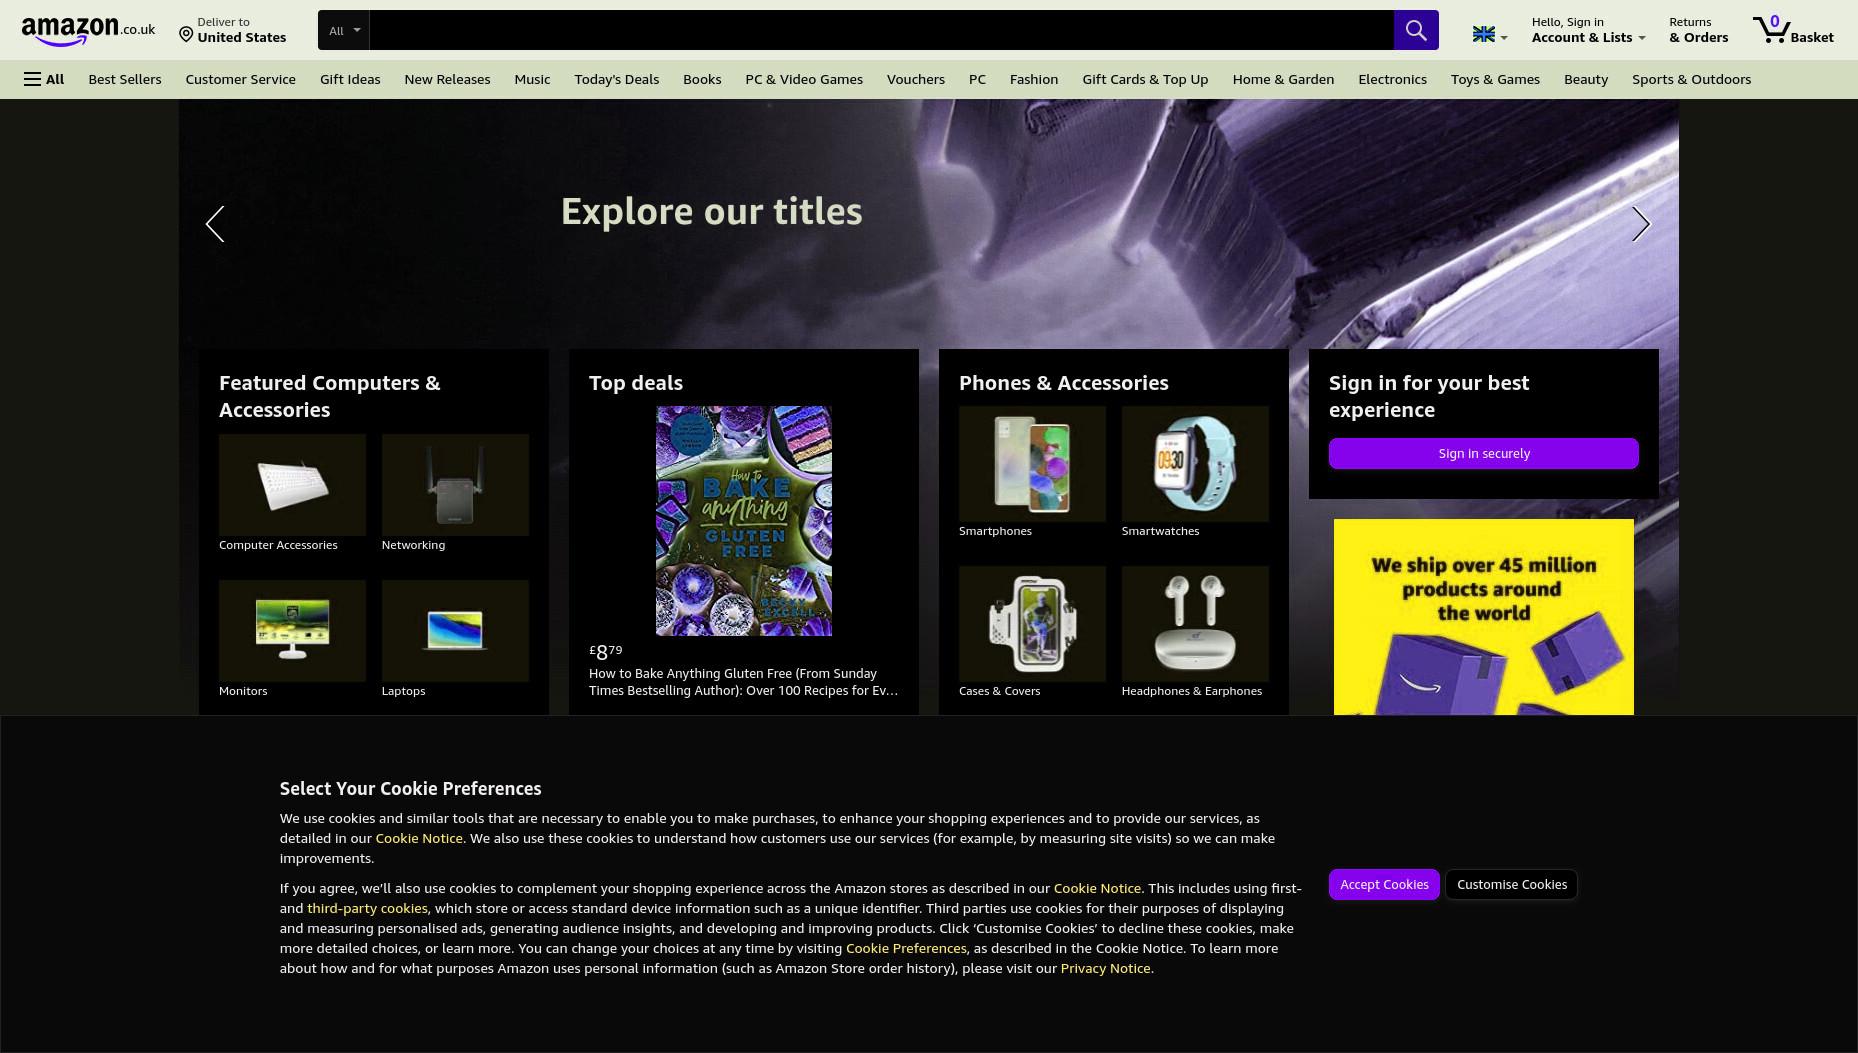
Task: Open Networking router image
Action: pyautogui.click(x=455, y=485)
